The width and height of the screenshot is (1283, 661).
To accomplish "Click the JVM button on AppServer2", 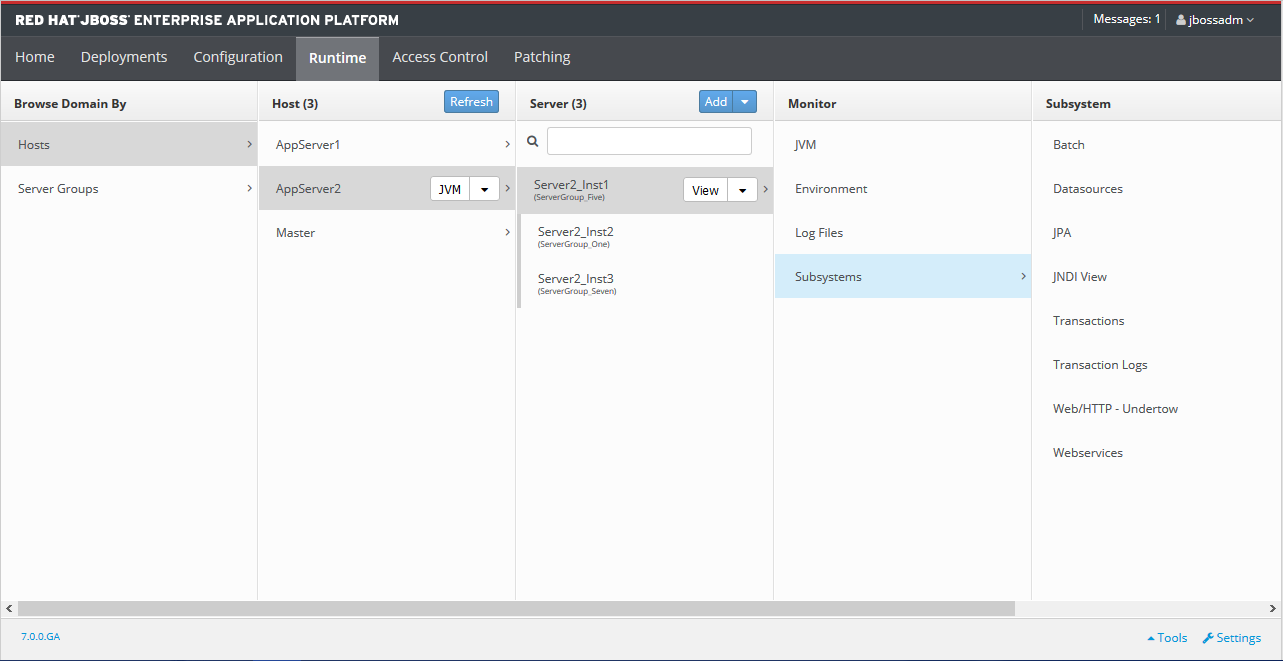I will (x=450, y=189).
